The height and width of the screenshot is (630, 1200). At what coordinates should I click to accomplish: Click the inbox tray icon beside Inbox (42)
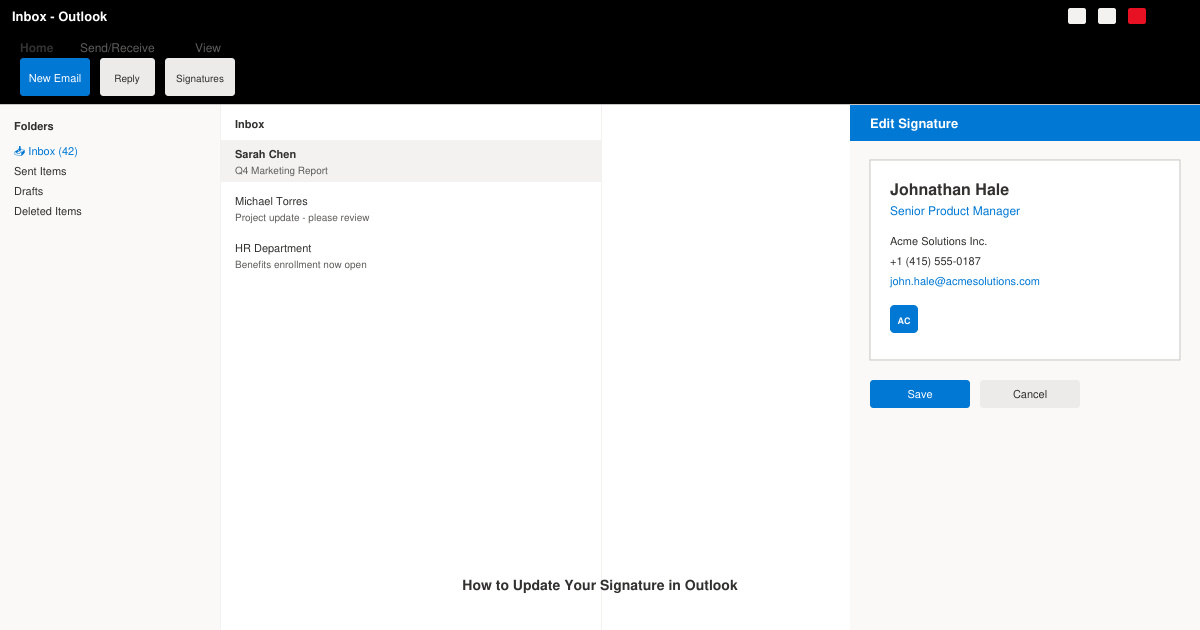[x=20, y=151]
